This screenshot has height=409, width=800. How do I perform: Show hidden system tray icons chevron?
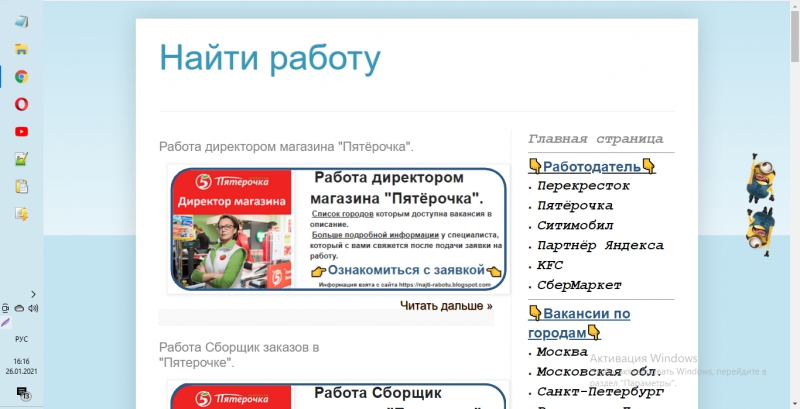(33, 294)
